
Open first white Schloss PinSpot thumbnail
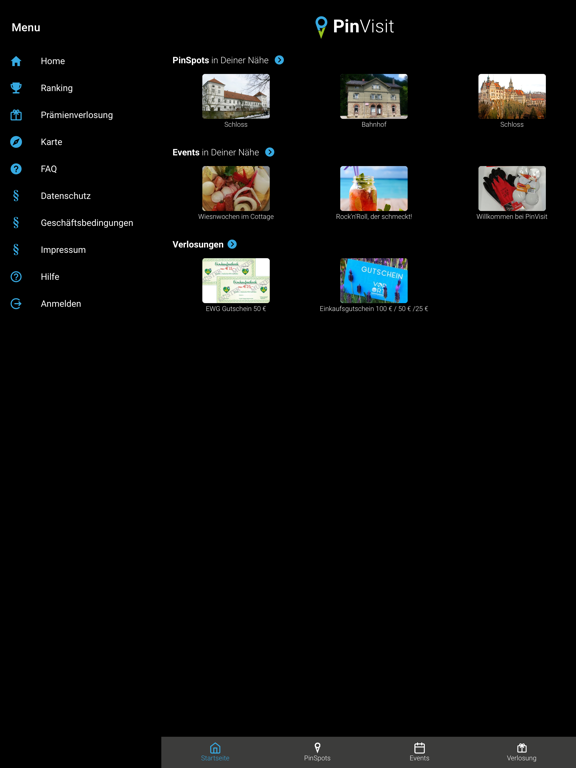click(x=236, y=96)
